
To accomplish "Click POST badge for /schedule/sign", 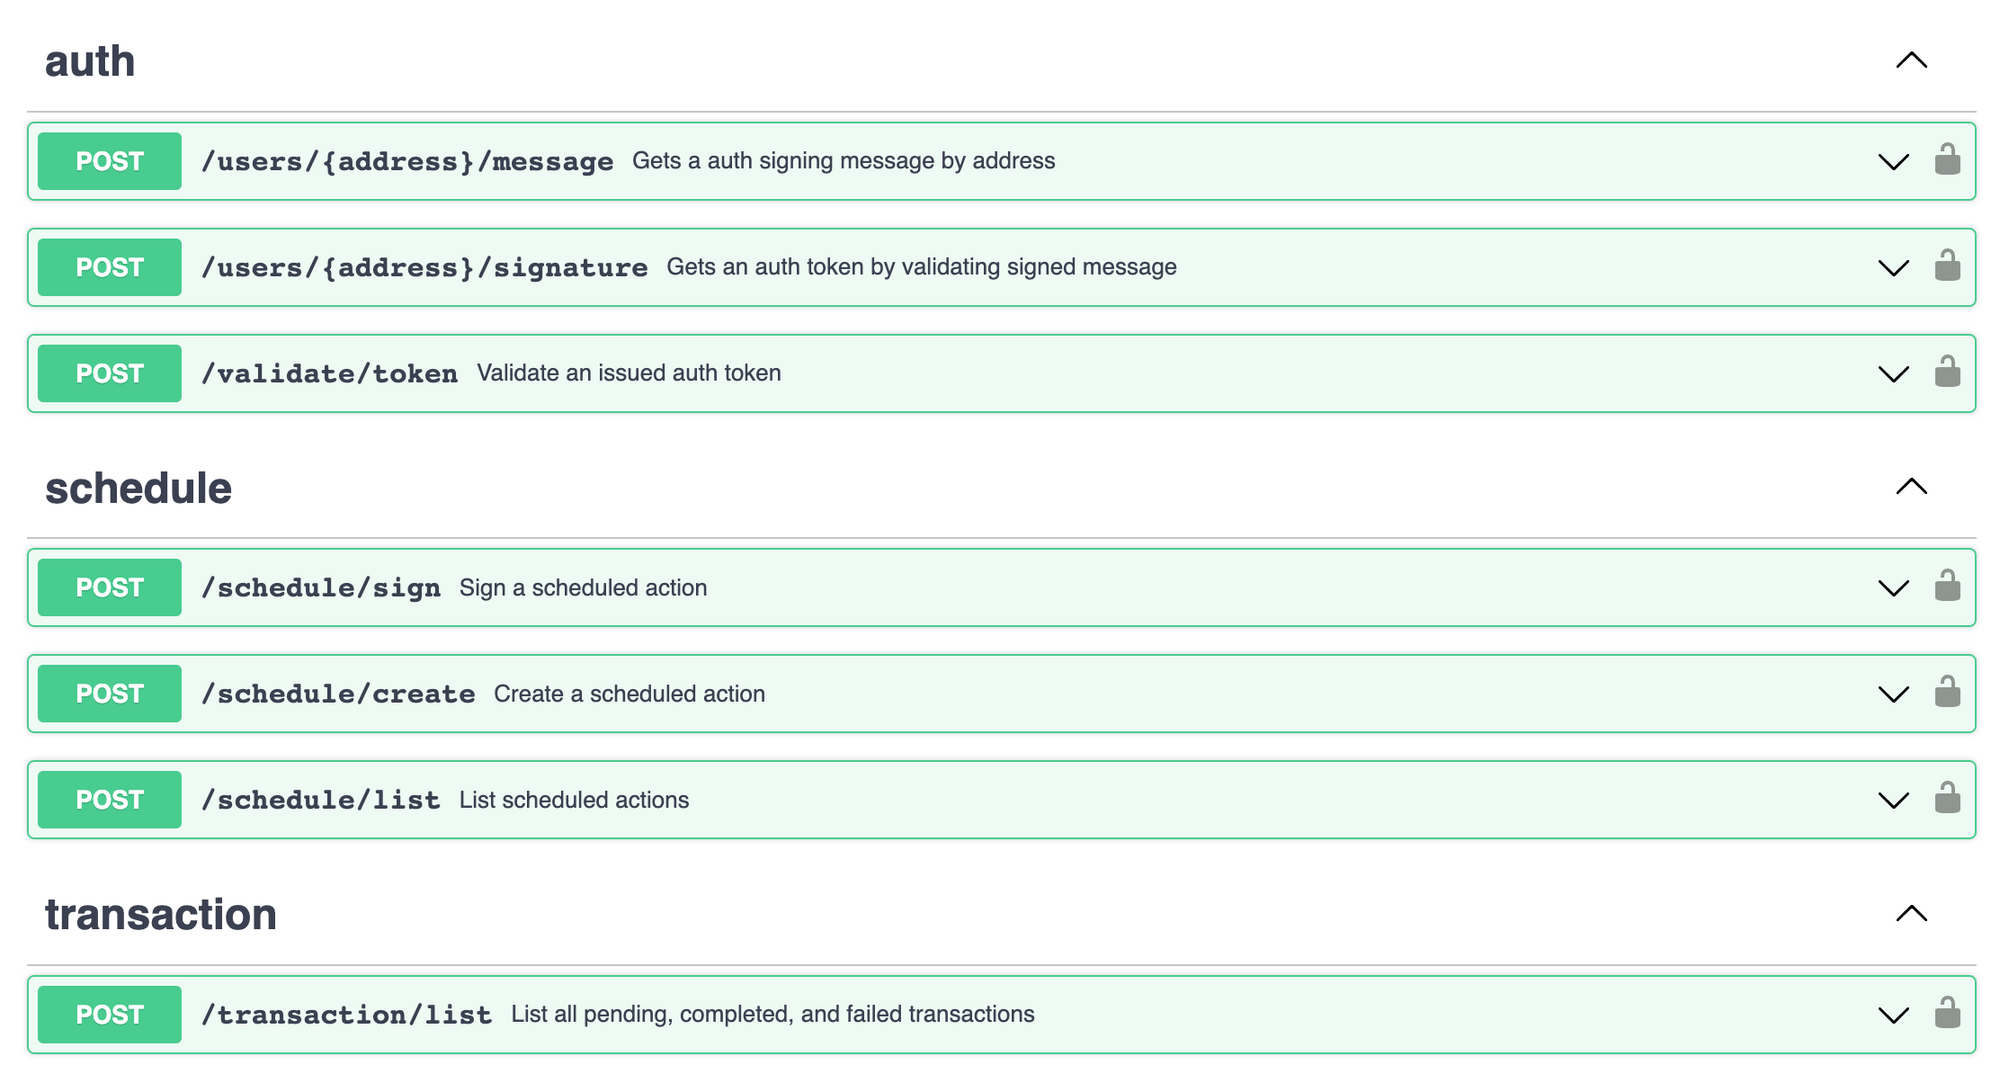I will (x=110, y=587).
